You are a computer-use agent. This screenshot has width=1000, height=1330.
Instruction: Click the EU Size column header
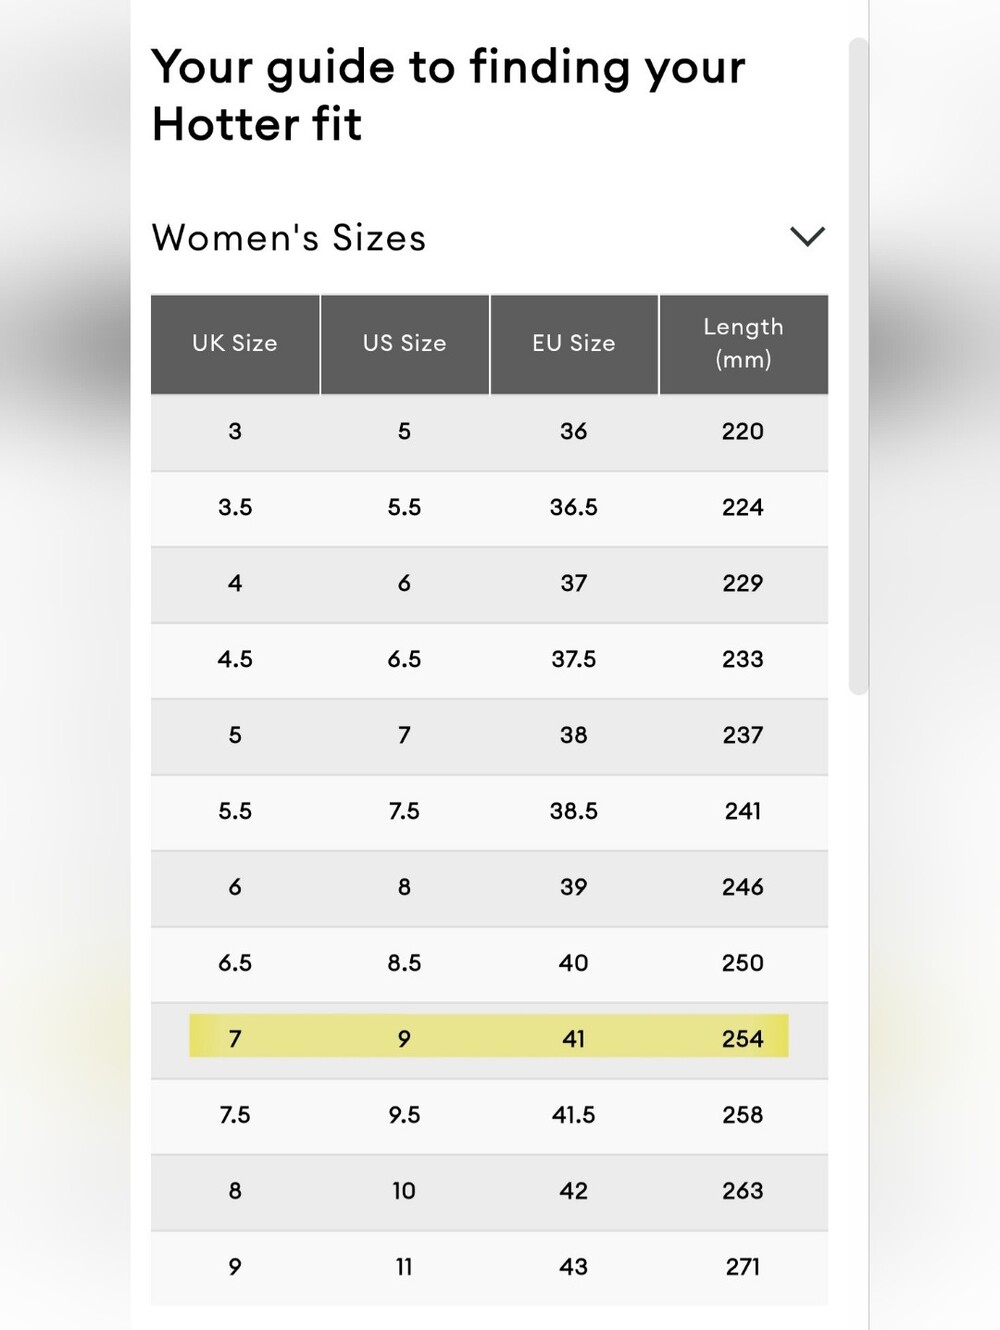click(x=574, y=344)
